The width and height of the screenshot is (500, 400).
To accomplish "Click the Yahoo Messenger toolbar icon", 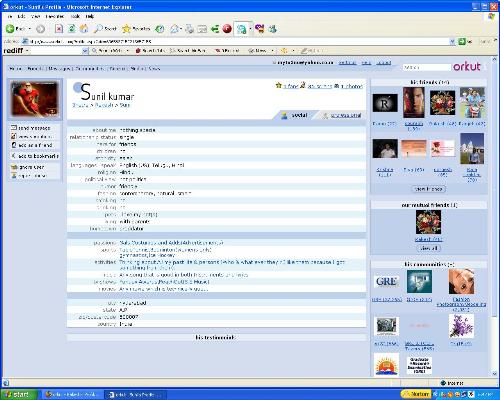I will 260,29.
